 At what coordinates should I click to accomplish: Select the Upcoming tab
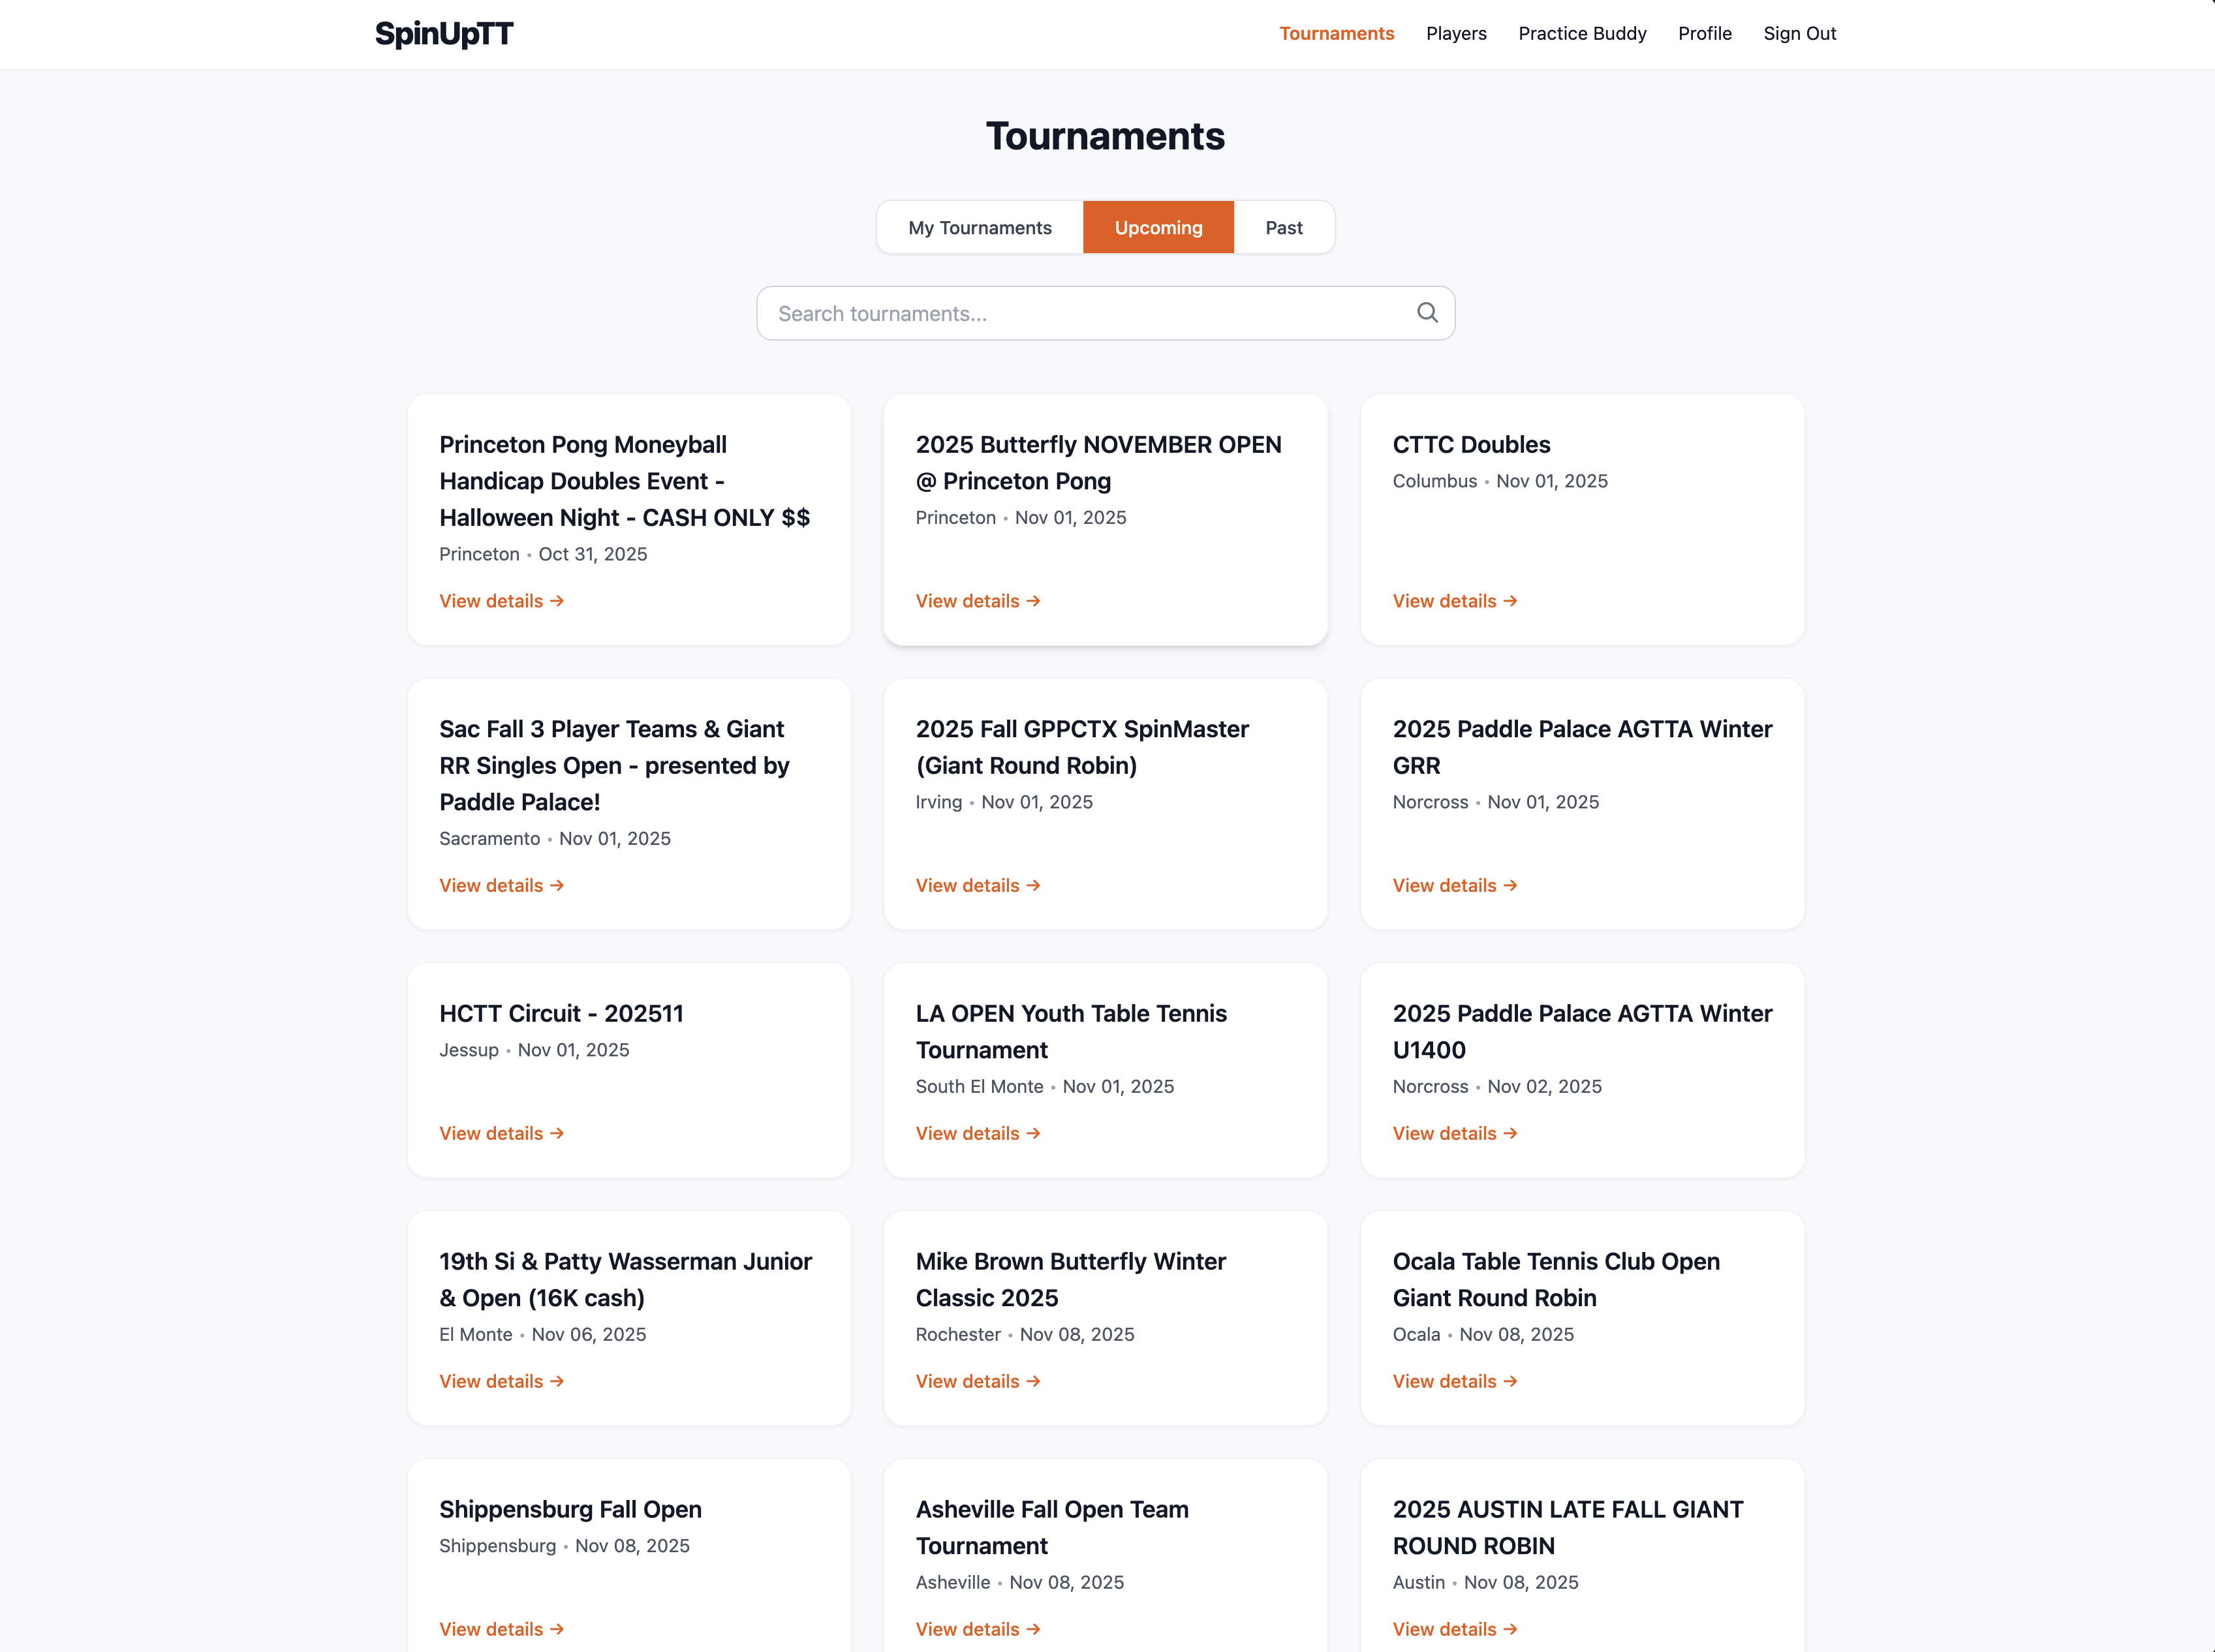pyautogui.click(x=1158, y=228)
